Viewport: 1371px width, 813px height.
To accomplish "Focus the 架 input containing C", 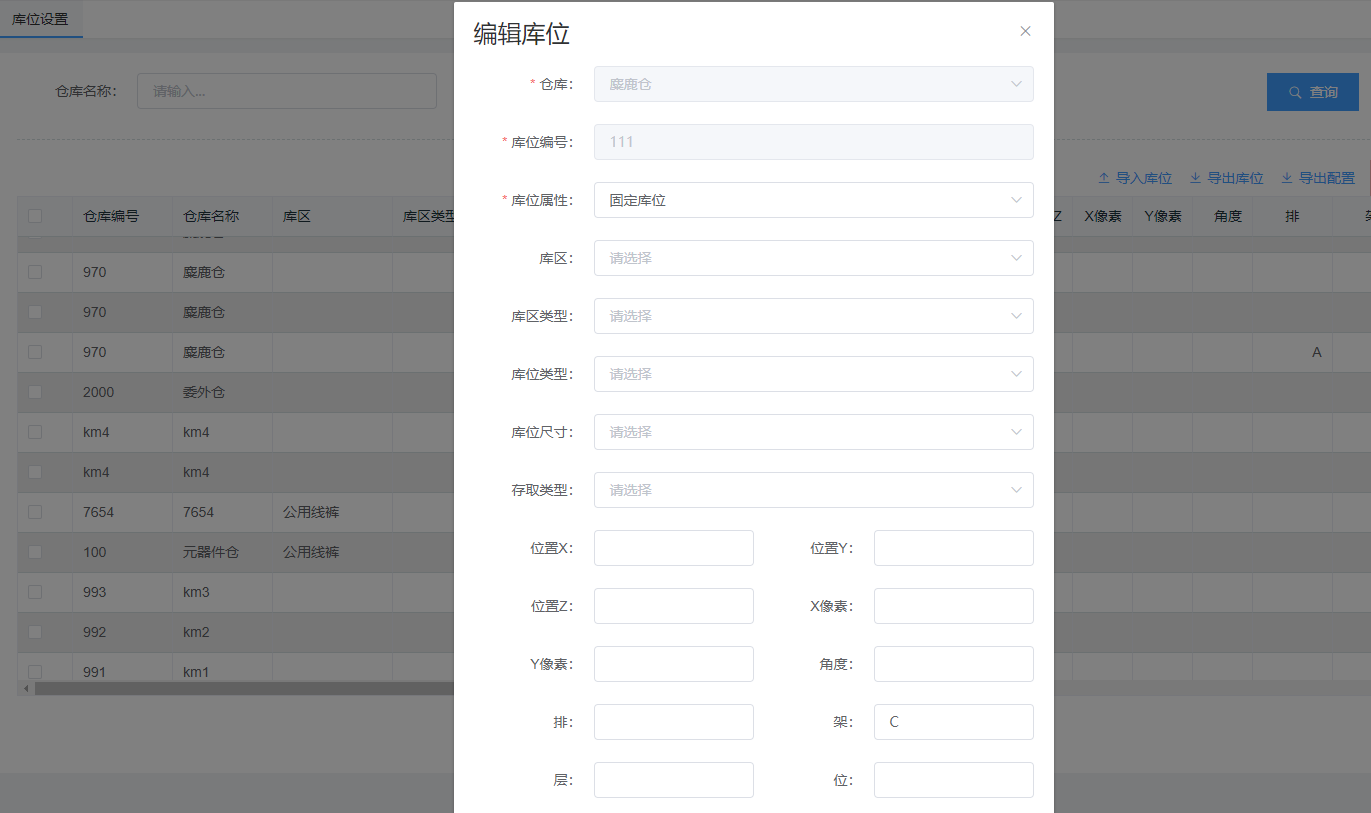I will tap(953, 722).
